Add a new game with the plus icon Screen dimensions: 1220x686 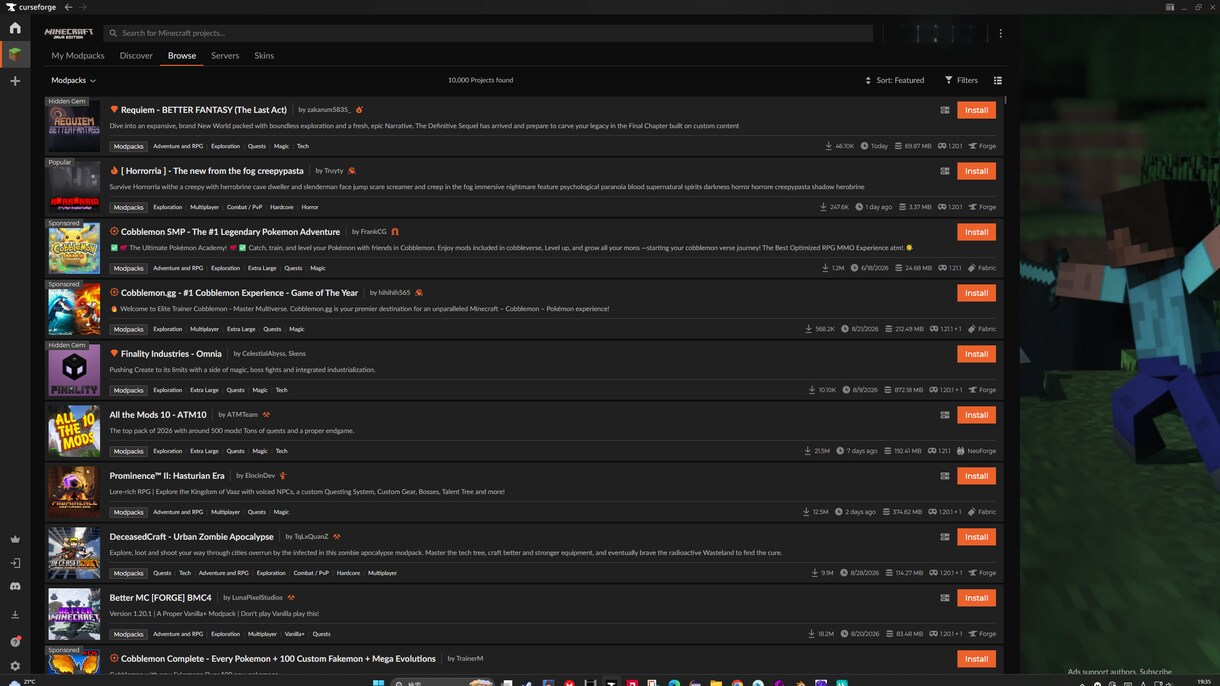pyautogui.click(x=15, y=81)
